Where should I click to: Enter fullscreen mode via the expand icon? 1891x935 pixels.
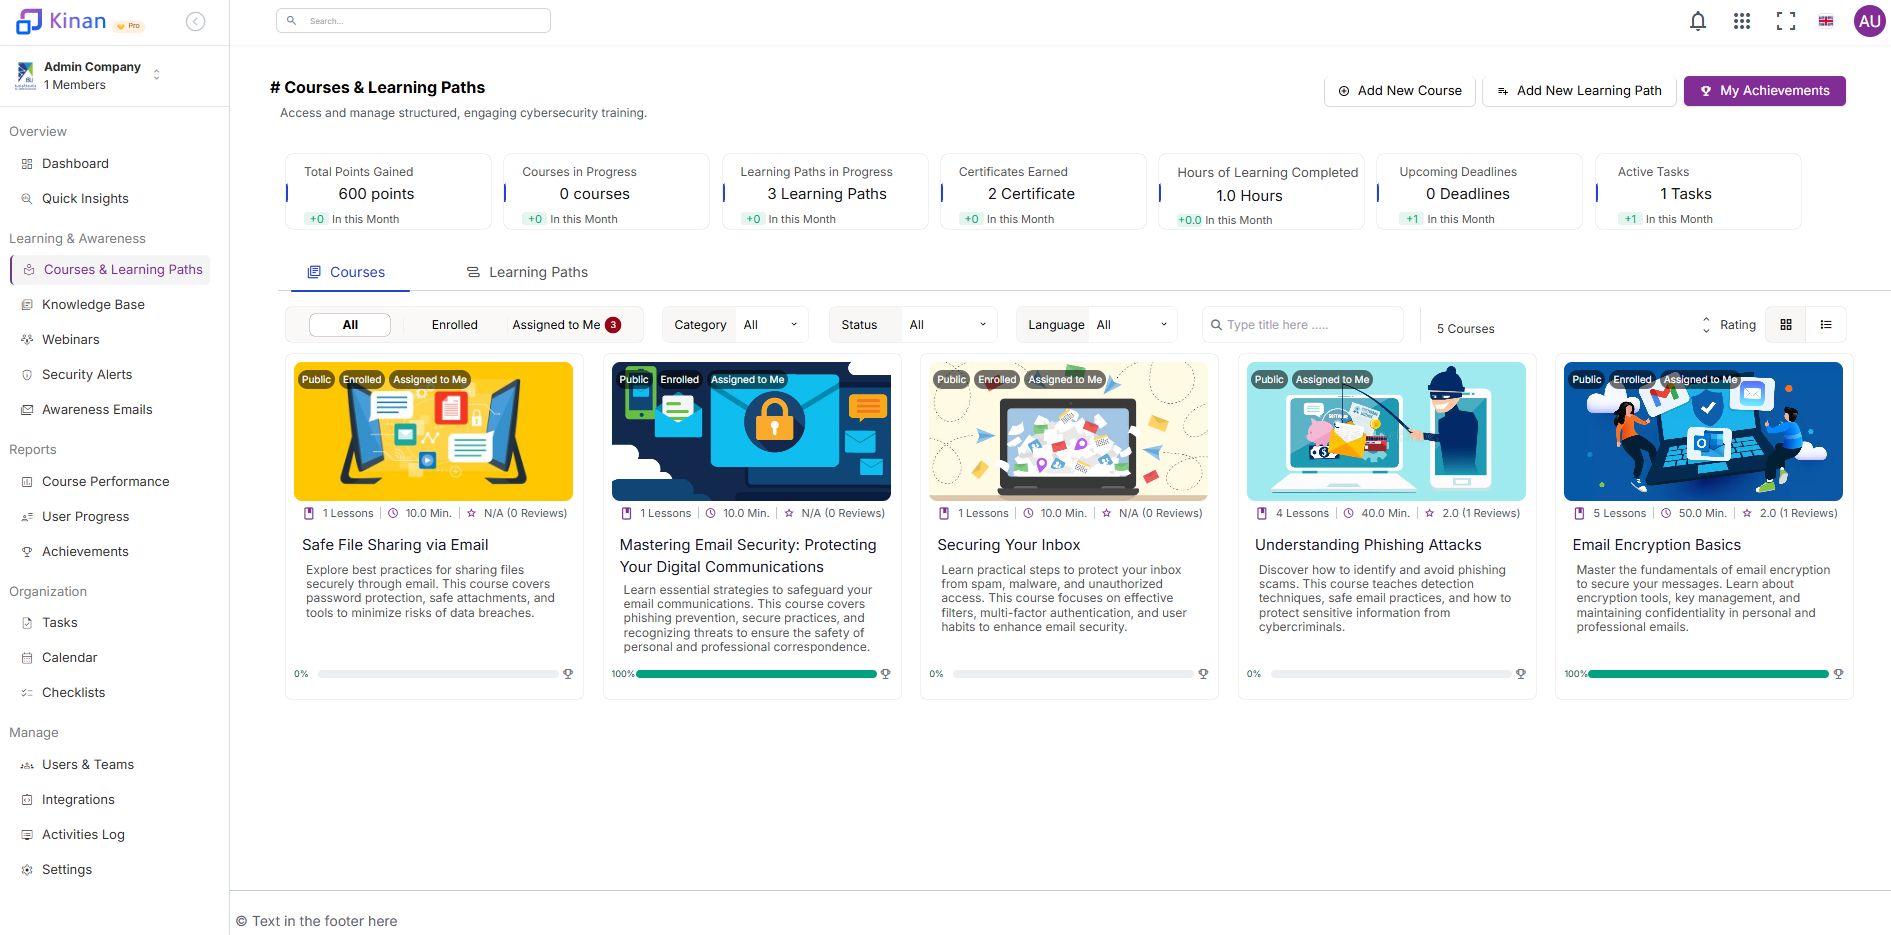(x=1786, y=20)
